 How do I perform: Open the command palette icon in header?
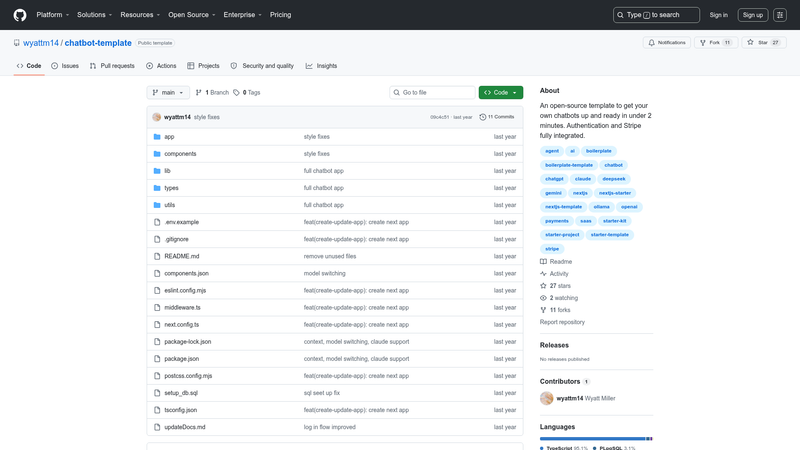(x=780, y=15)
